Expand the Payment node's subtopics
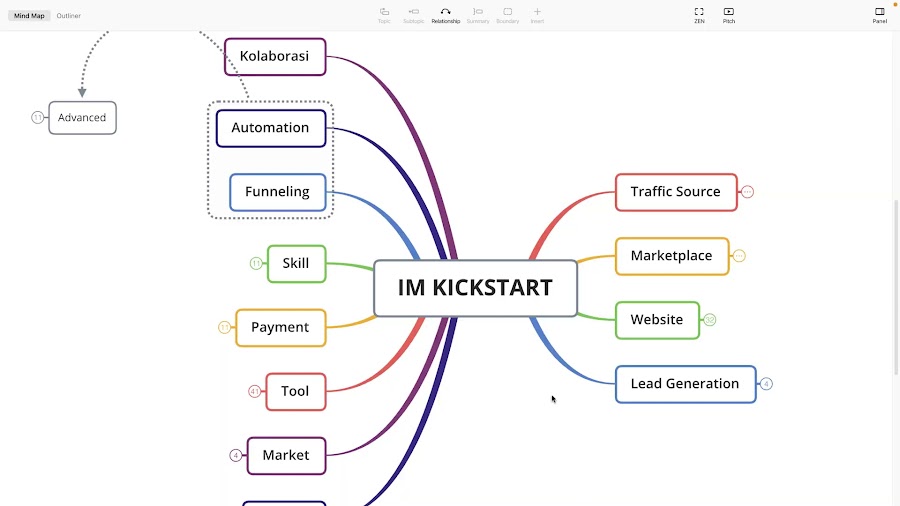The image size is (900, 506). point(224,328)
